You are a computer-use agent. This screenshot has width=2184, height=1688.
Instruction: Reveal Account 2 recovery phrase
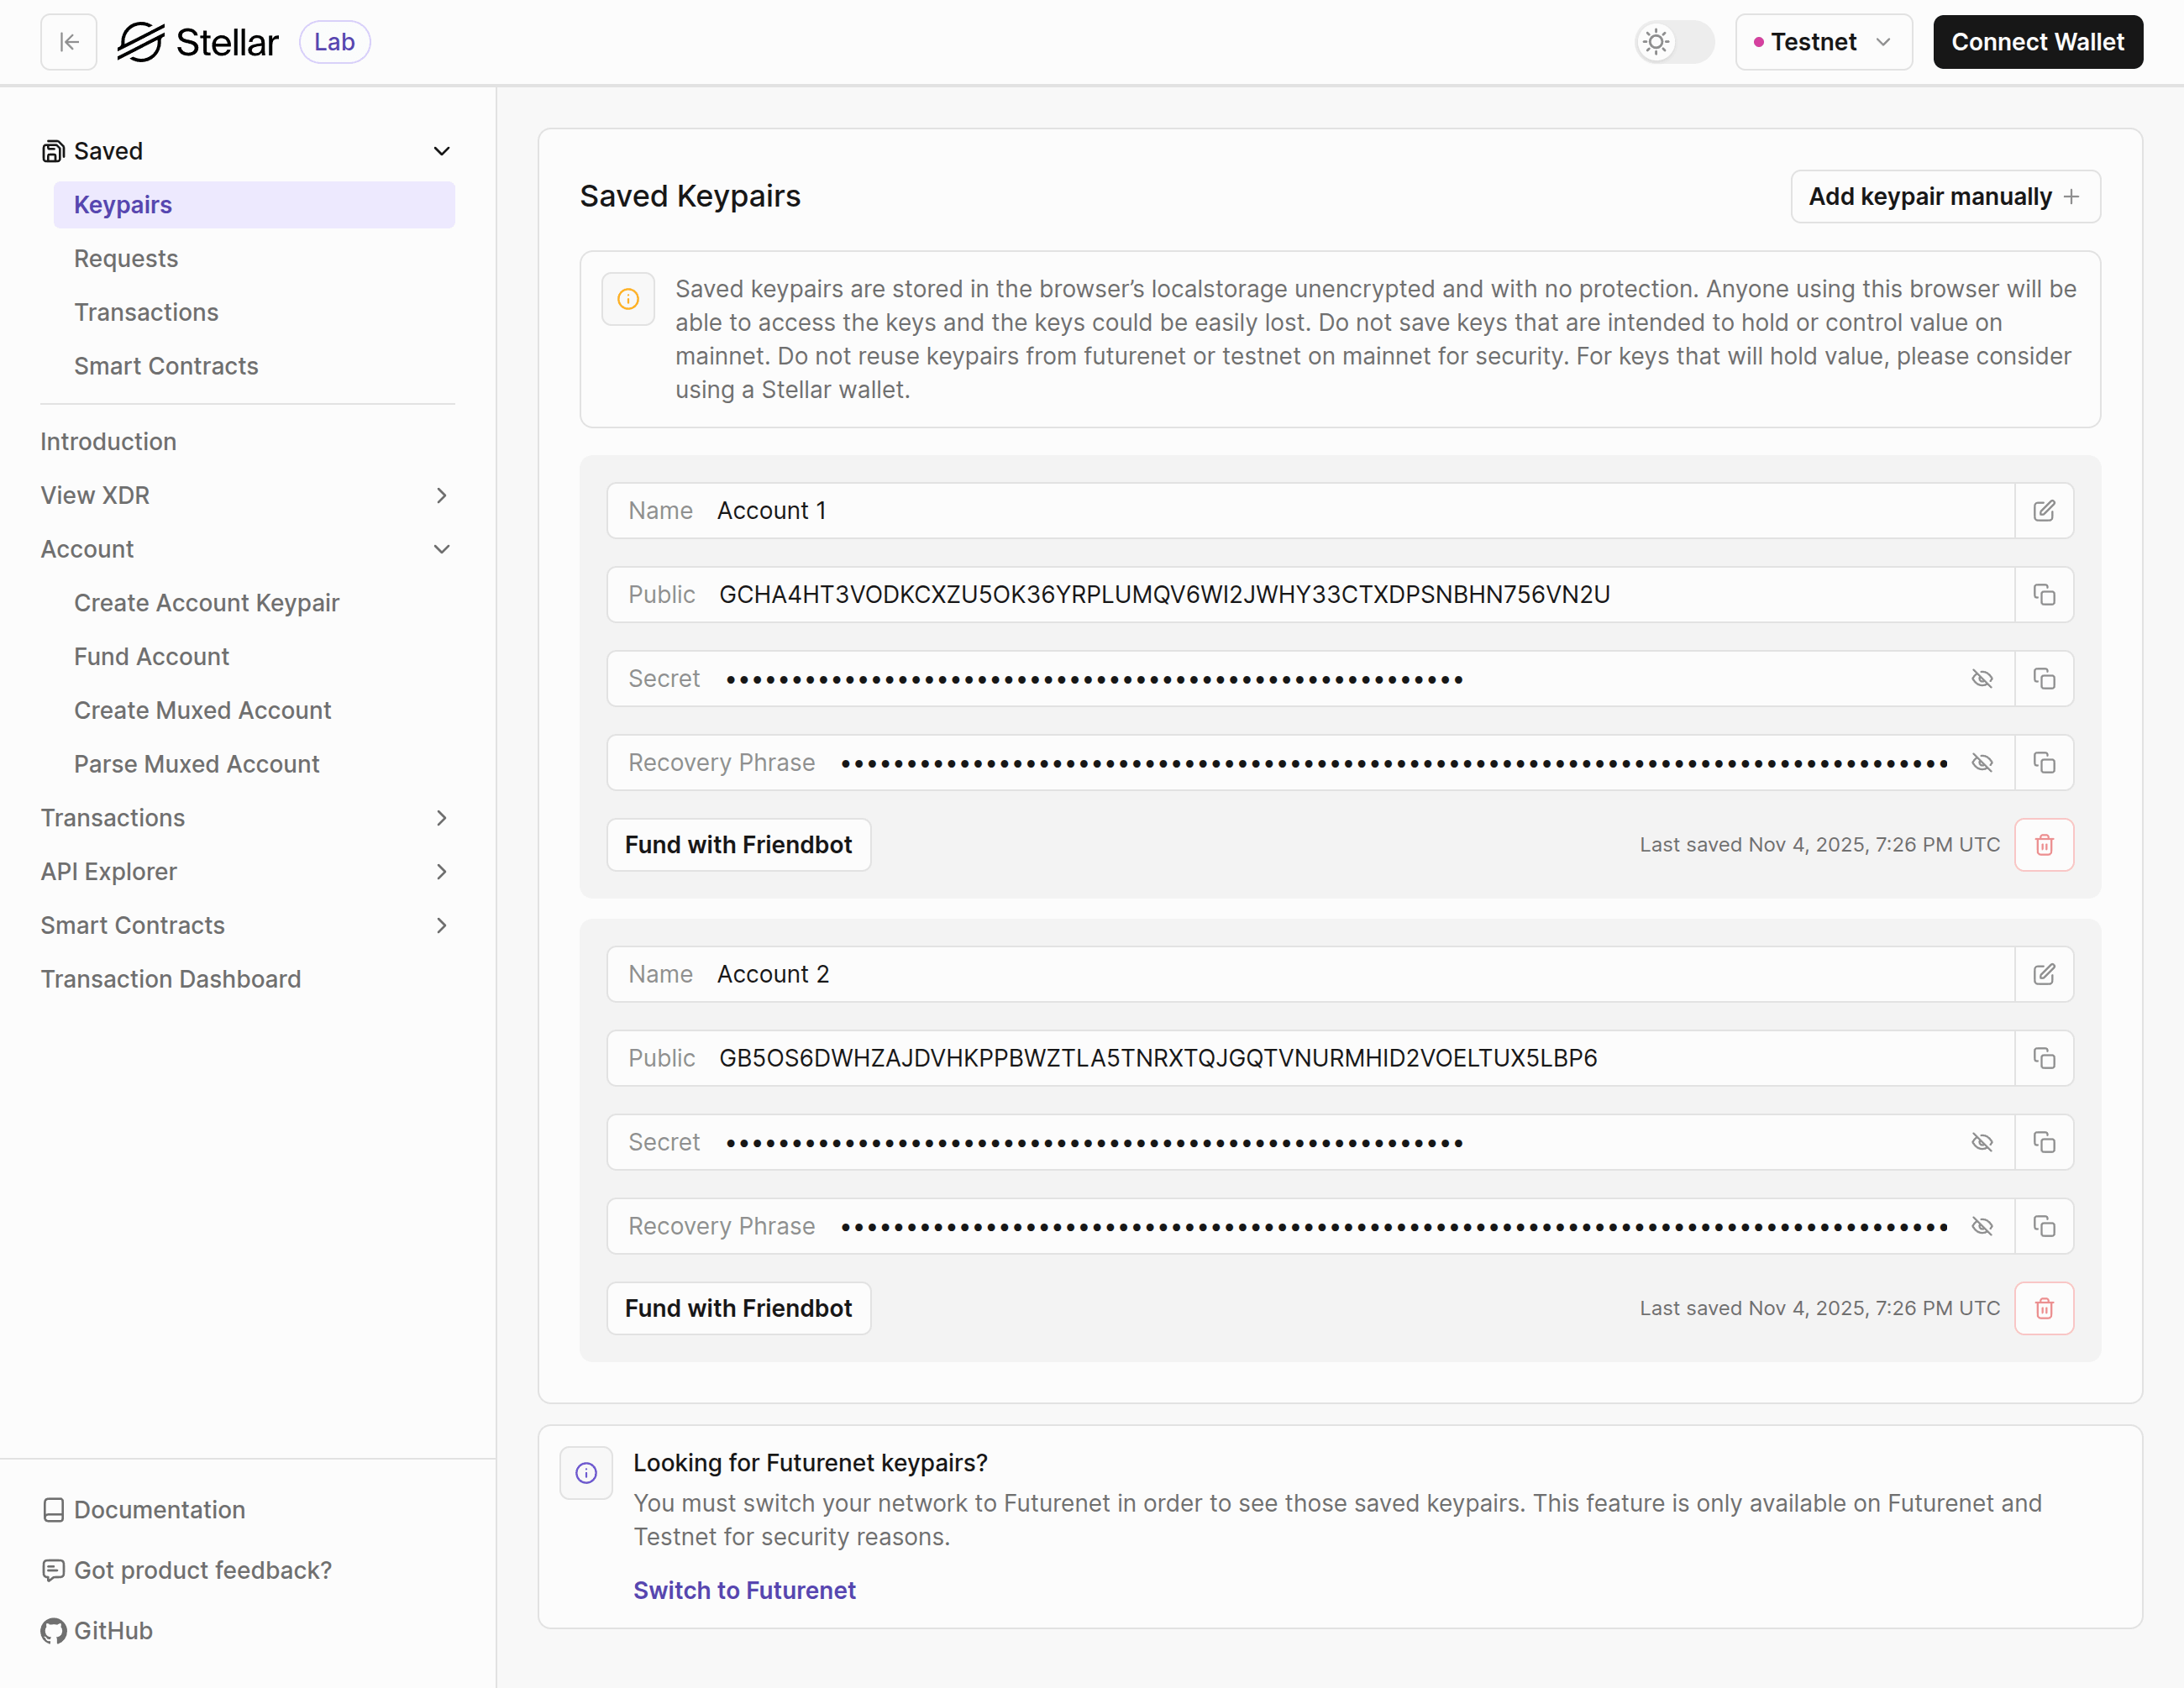pyautogui.click(x=1981, y=1226)
